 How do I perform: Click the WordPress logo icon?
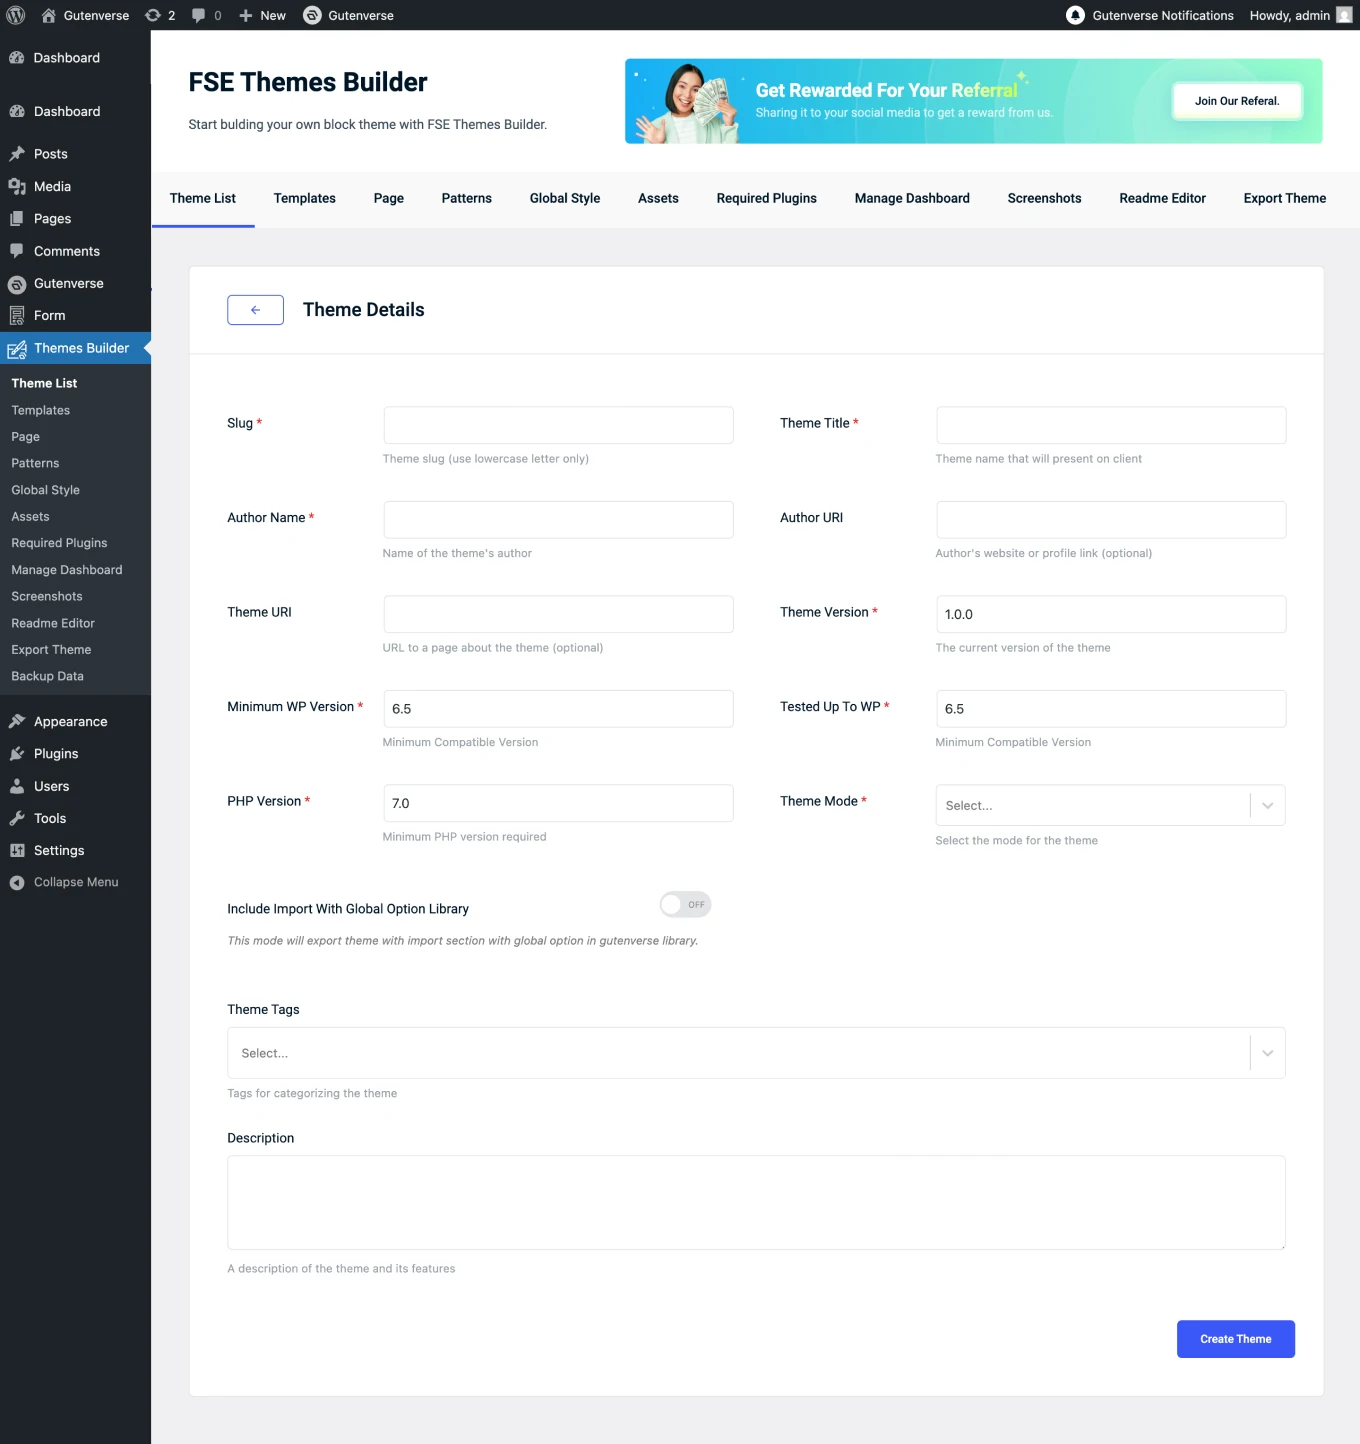tap(16, 15)
